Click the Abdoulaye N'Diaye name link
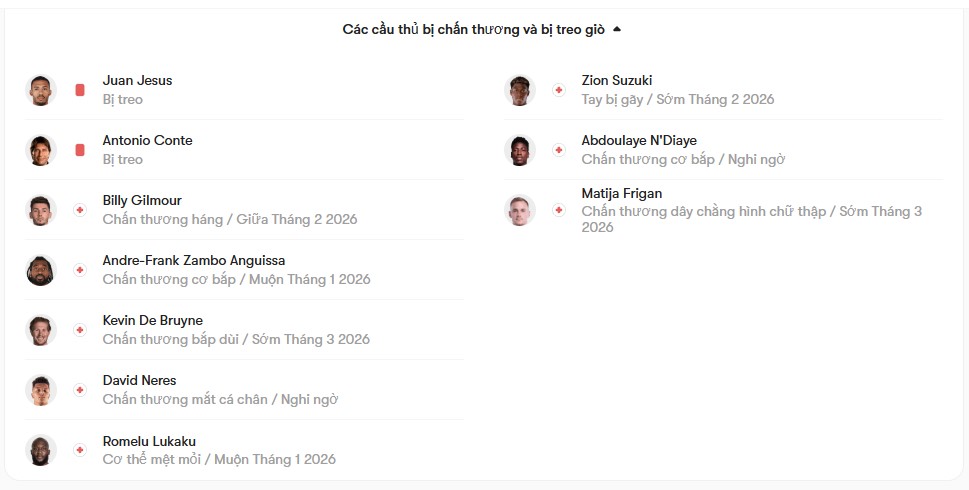 click(x=639, y=140)
